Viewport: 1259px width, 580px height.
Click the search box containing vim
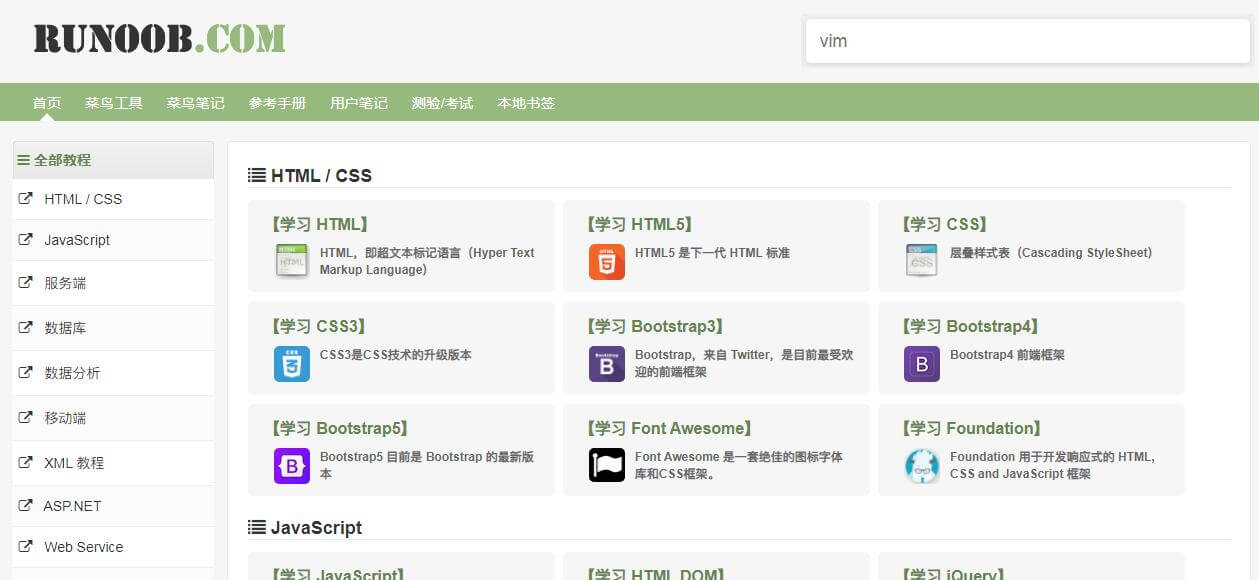(1028, 41)
